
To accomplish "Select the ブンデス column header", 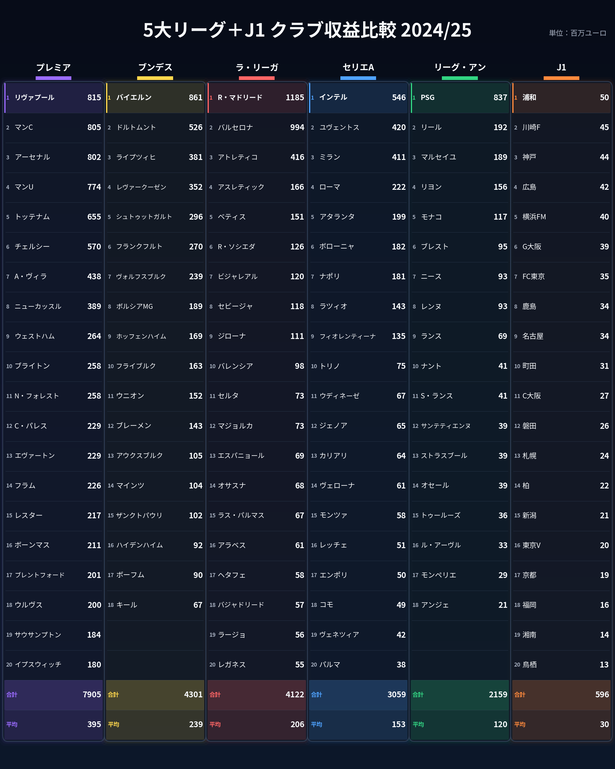I will point(155,67).
